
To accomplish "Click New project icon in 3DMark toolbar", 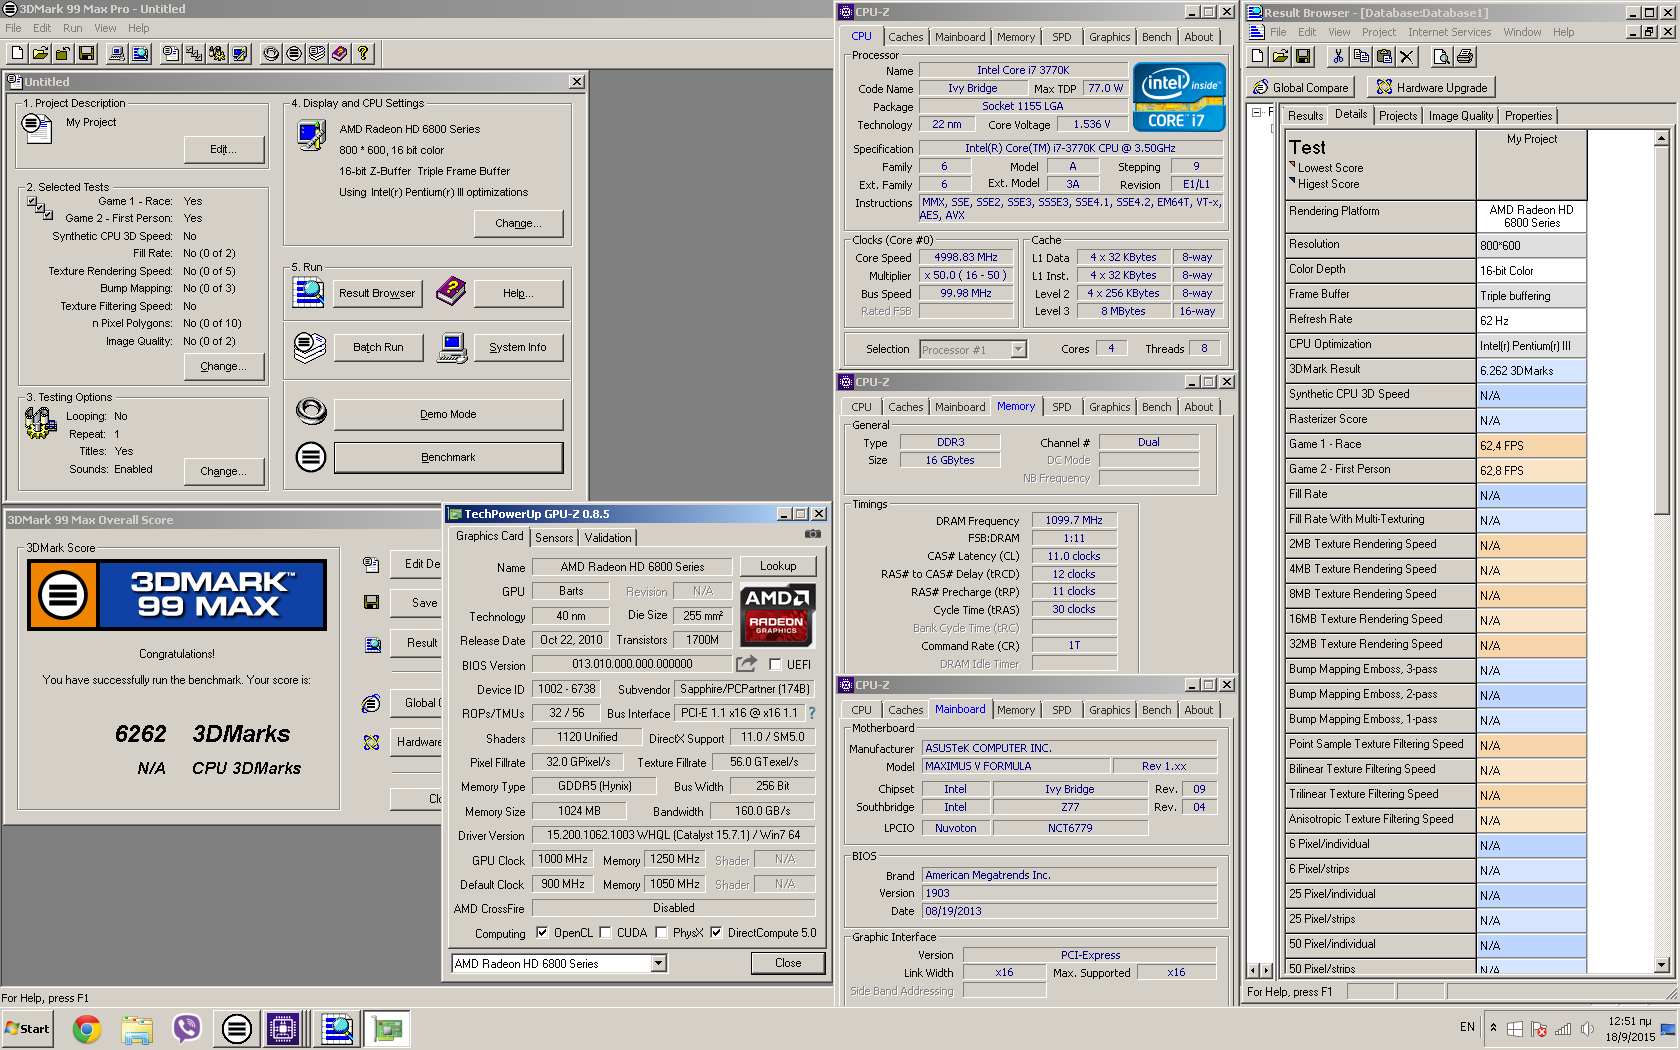I will (x=18, y=54).
